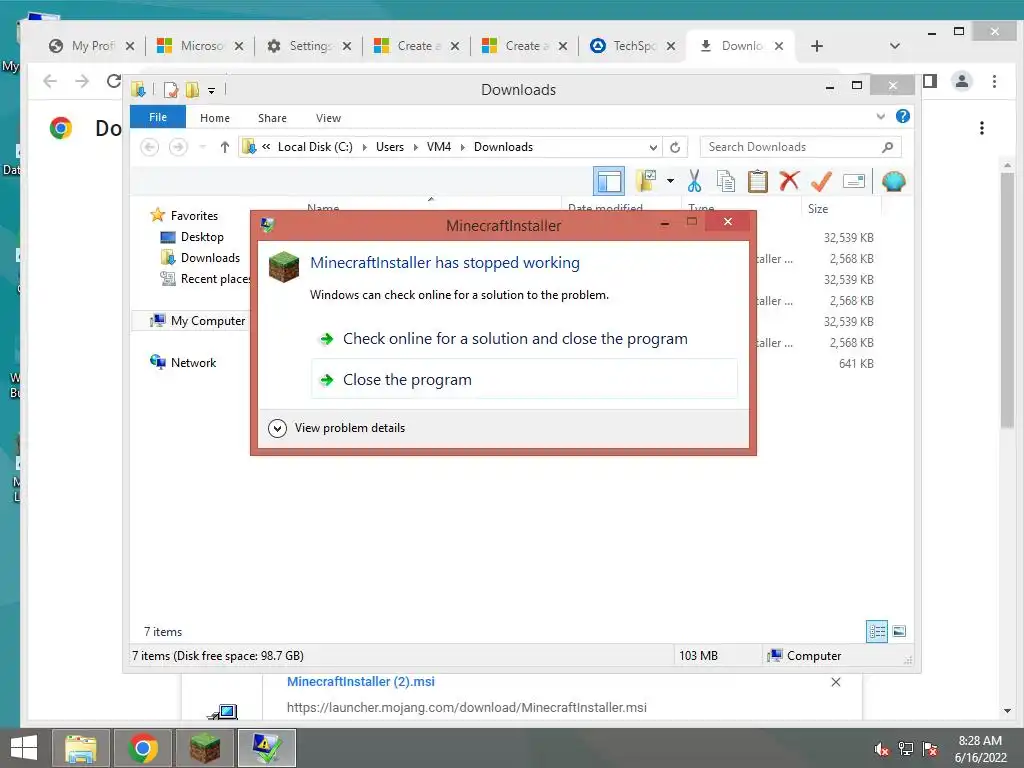Open the Home ribbon tab
Viewport: 1024px width, 768px height.
[x=215, y=118]
